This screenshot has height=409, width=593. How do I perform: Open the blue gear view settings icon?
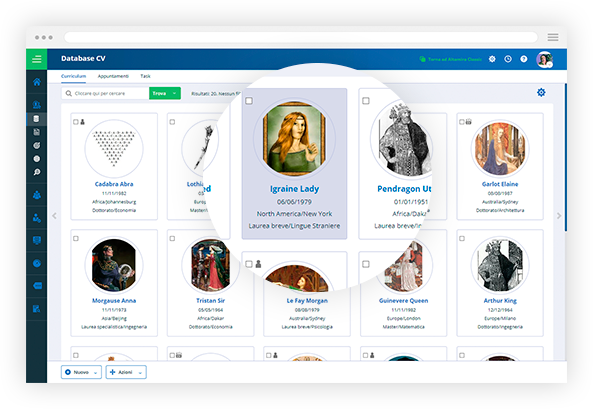541,92
